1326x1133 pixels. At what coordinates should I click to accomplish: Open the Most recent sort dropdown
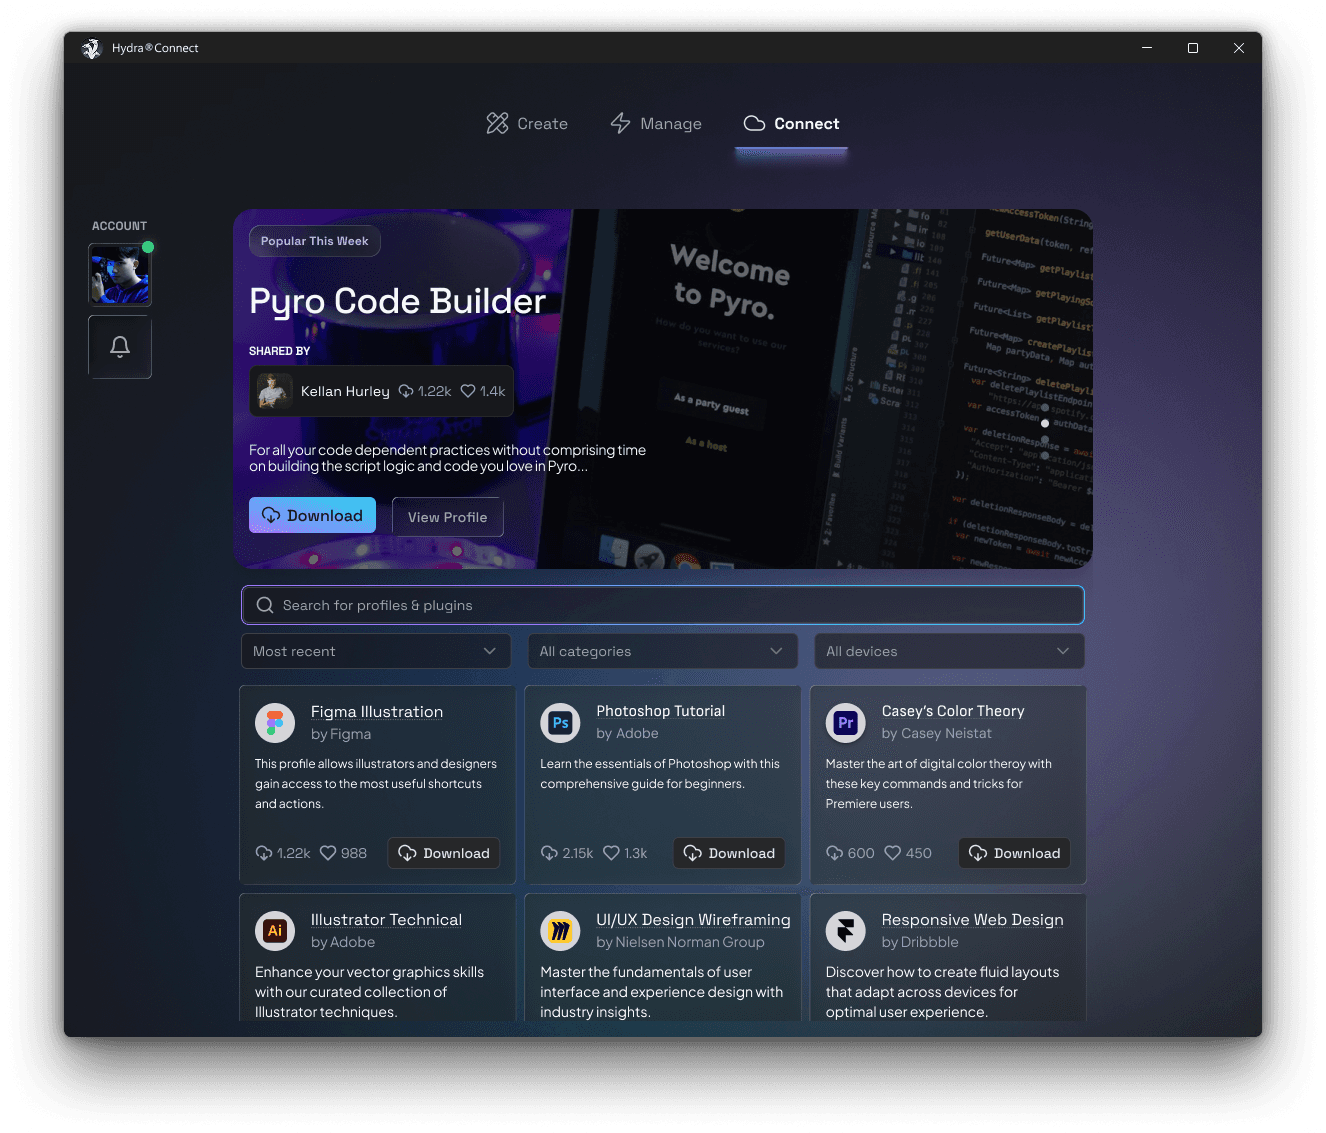[x=376, y=651]
